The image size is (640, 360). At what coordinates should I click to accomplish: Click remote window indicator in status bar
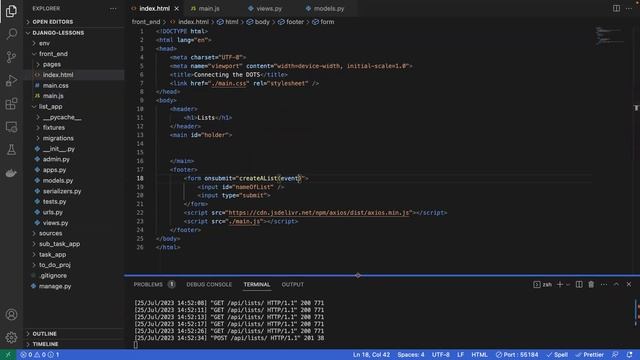[x=8, y=355]
